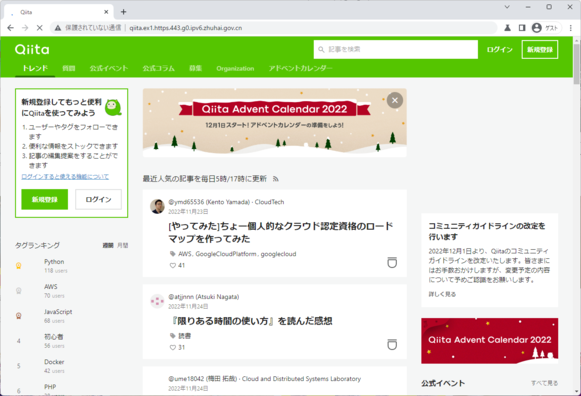Image resolution: width=581 pixels, height=396 pixels.
Task: Click the header 新規登録 button
Action: pos(540,50)
